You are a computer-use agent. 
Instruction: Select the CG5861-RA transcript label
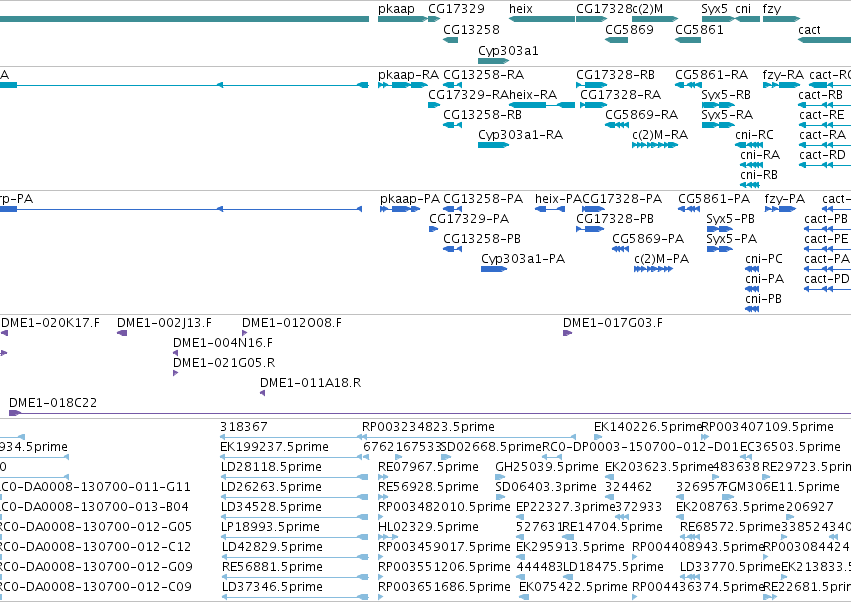click(712, 75)
